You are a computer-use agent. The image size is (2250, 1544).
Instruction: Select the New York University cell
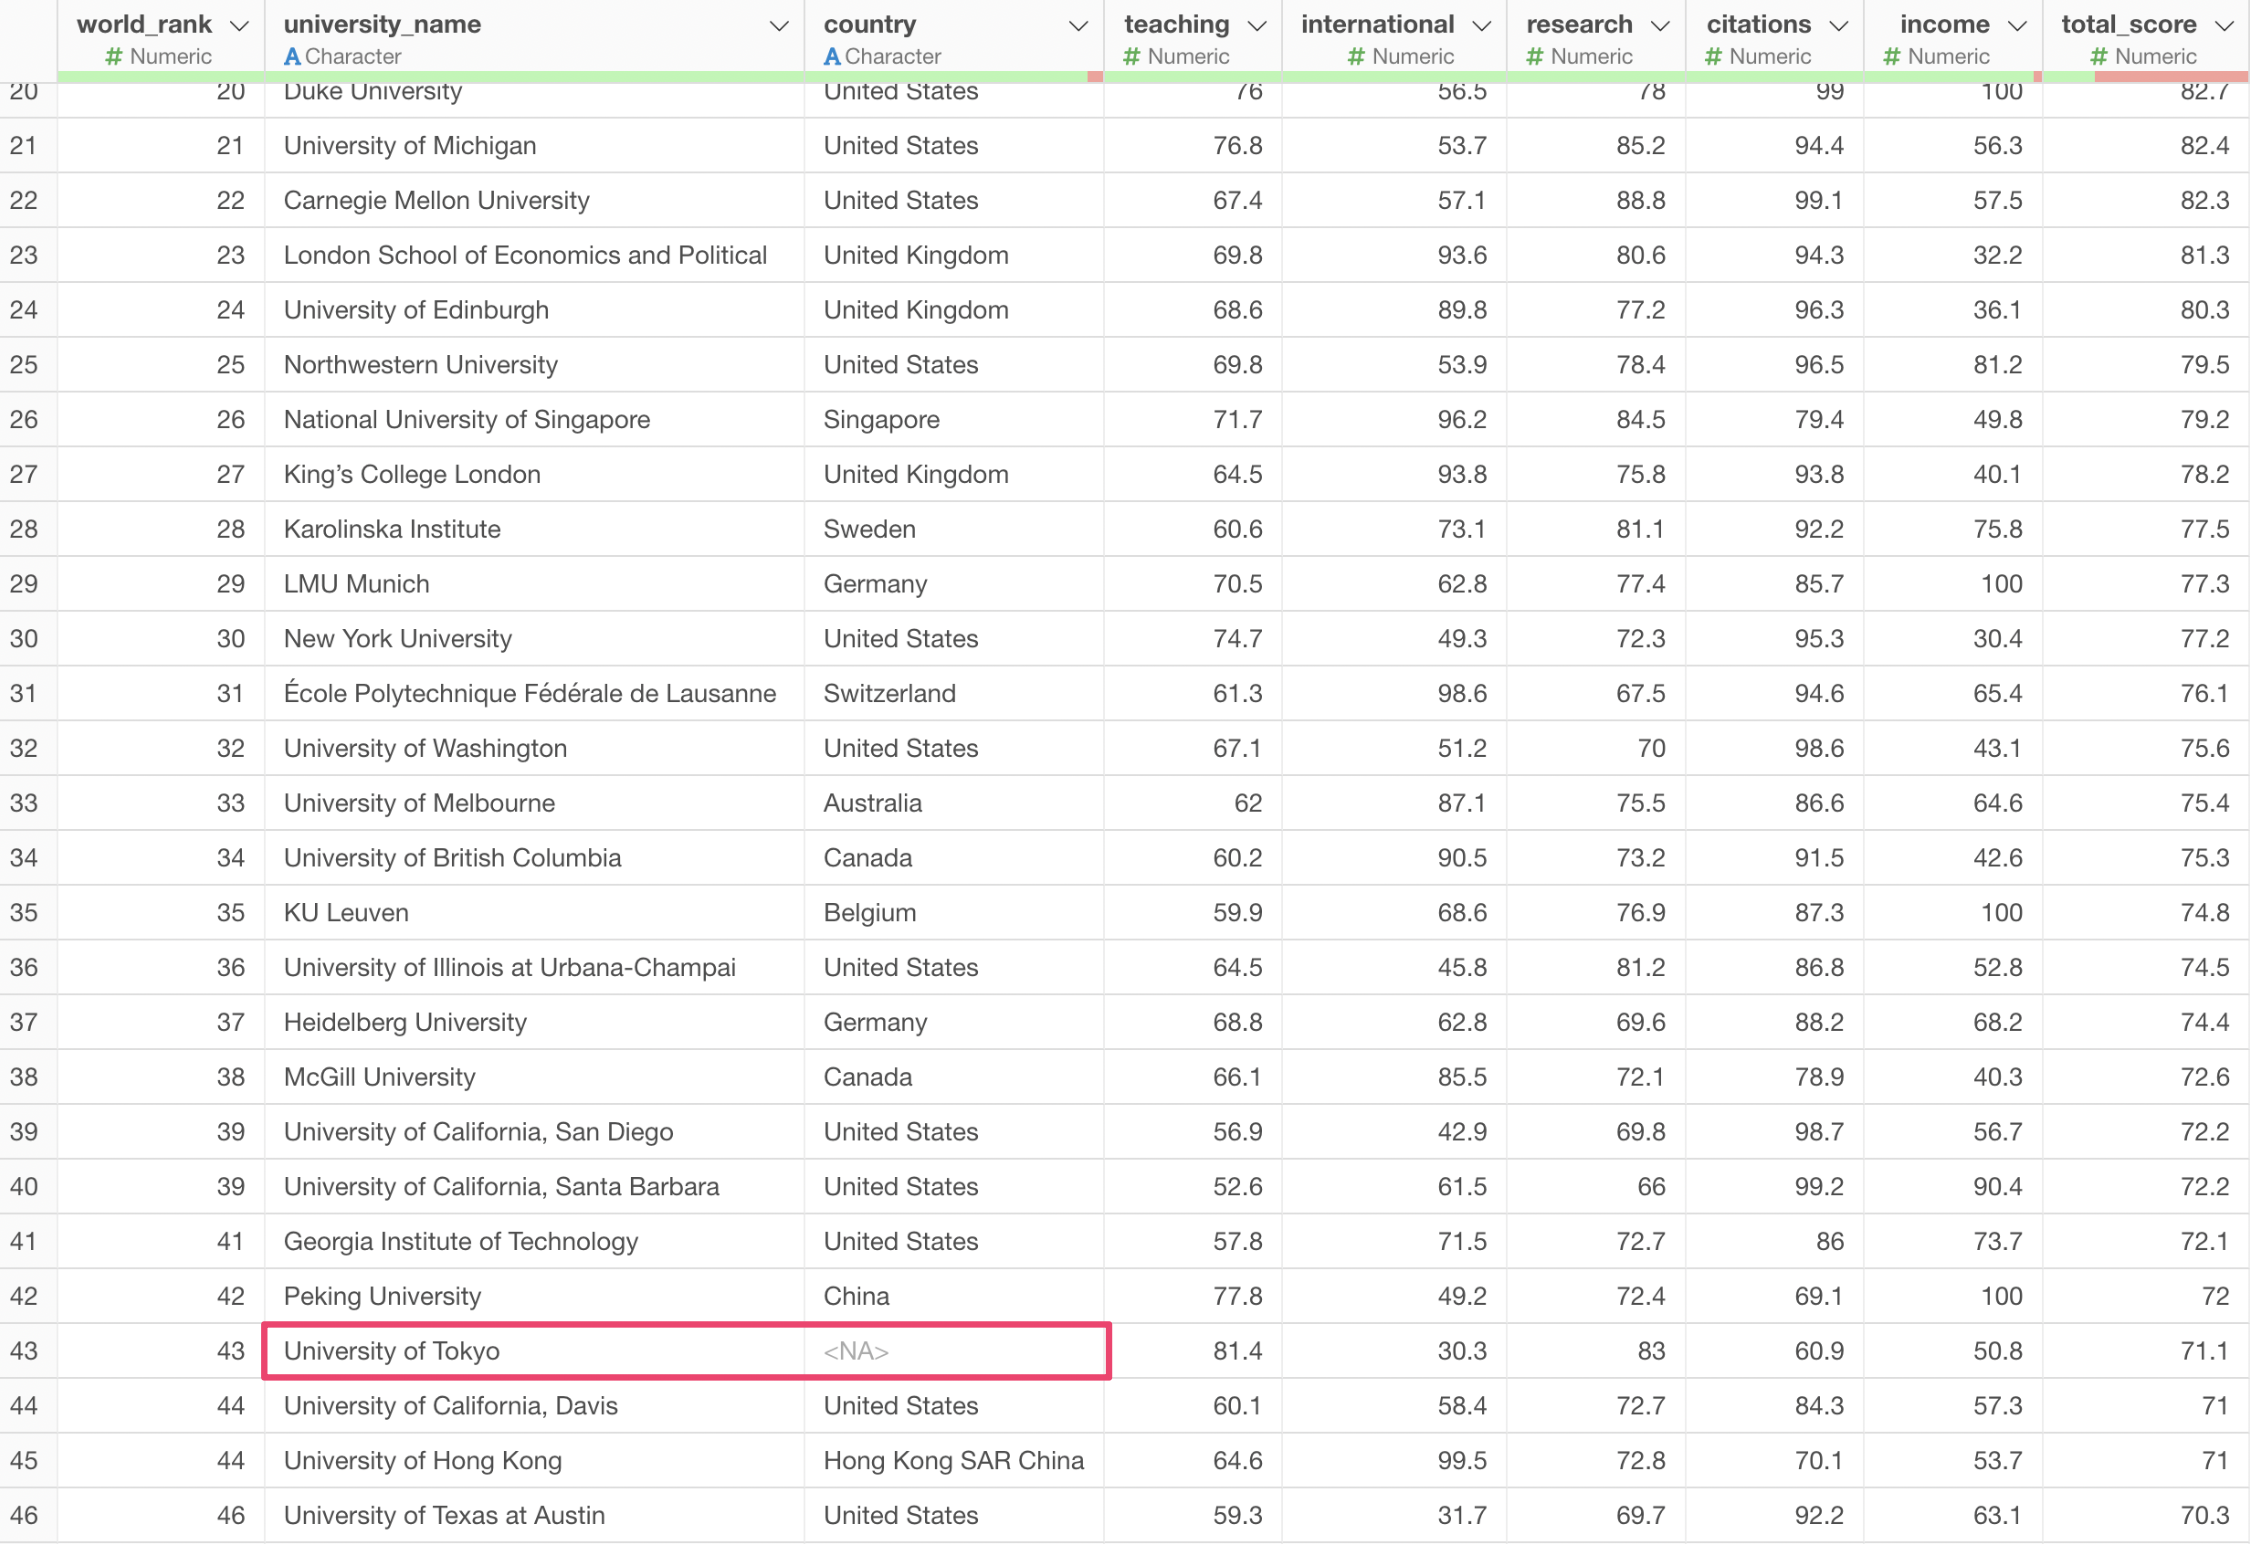pyautogui.click(x=534, y=639)
